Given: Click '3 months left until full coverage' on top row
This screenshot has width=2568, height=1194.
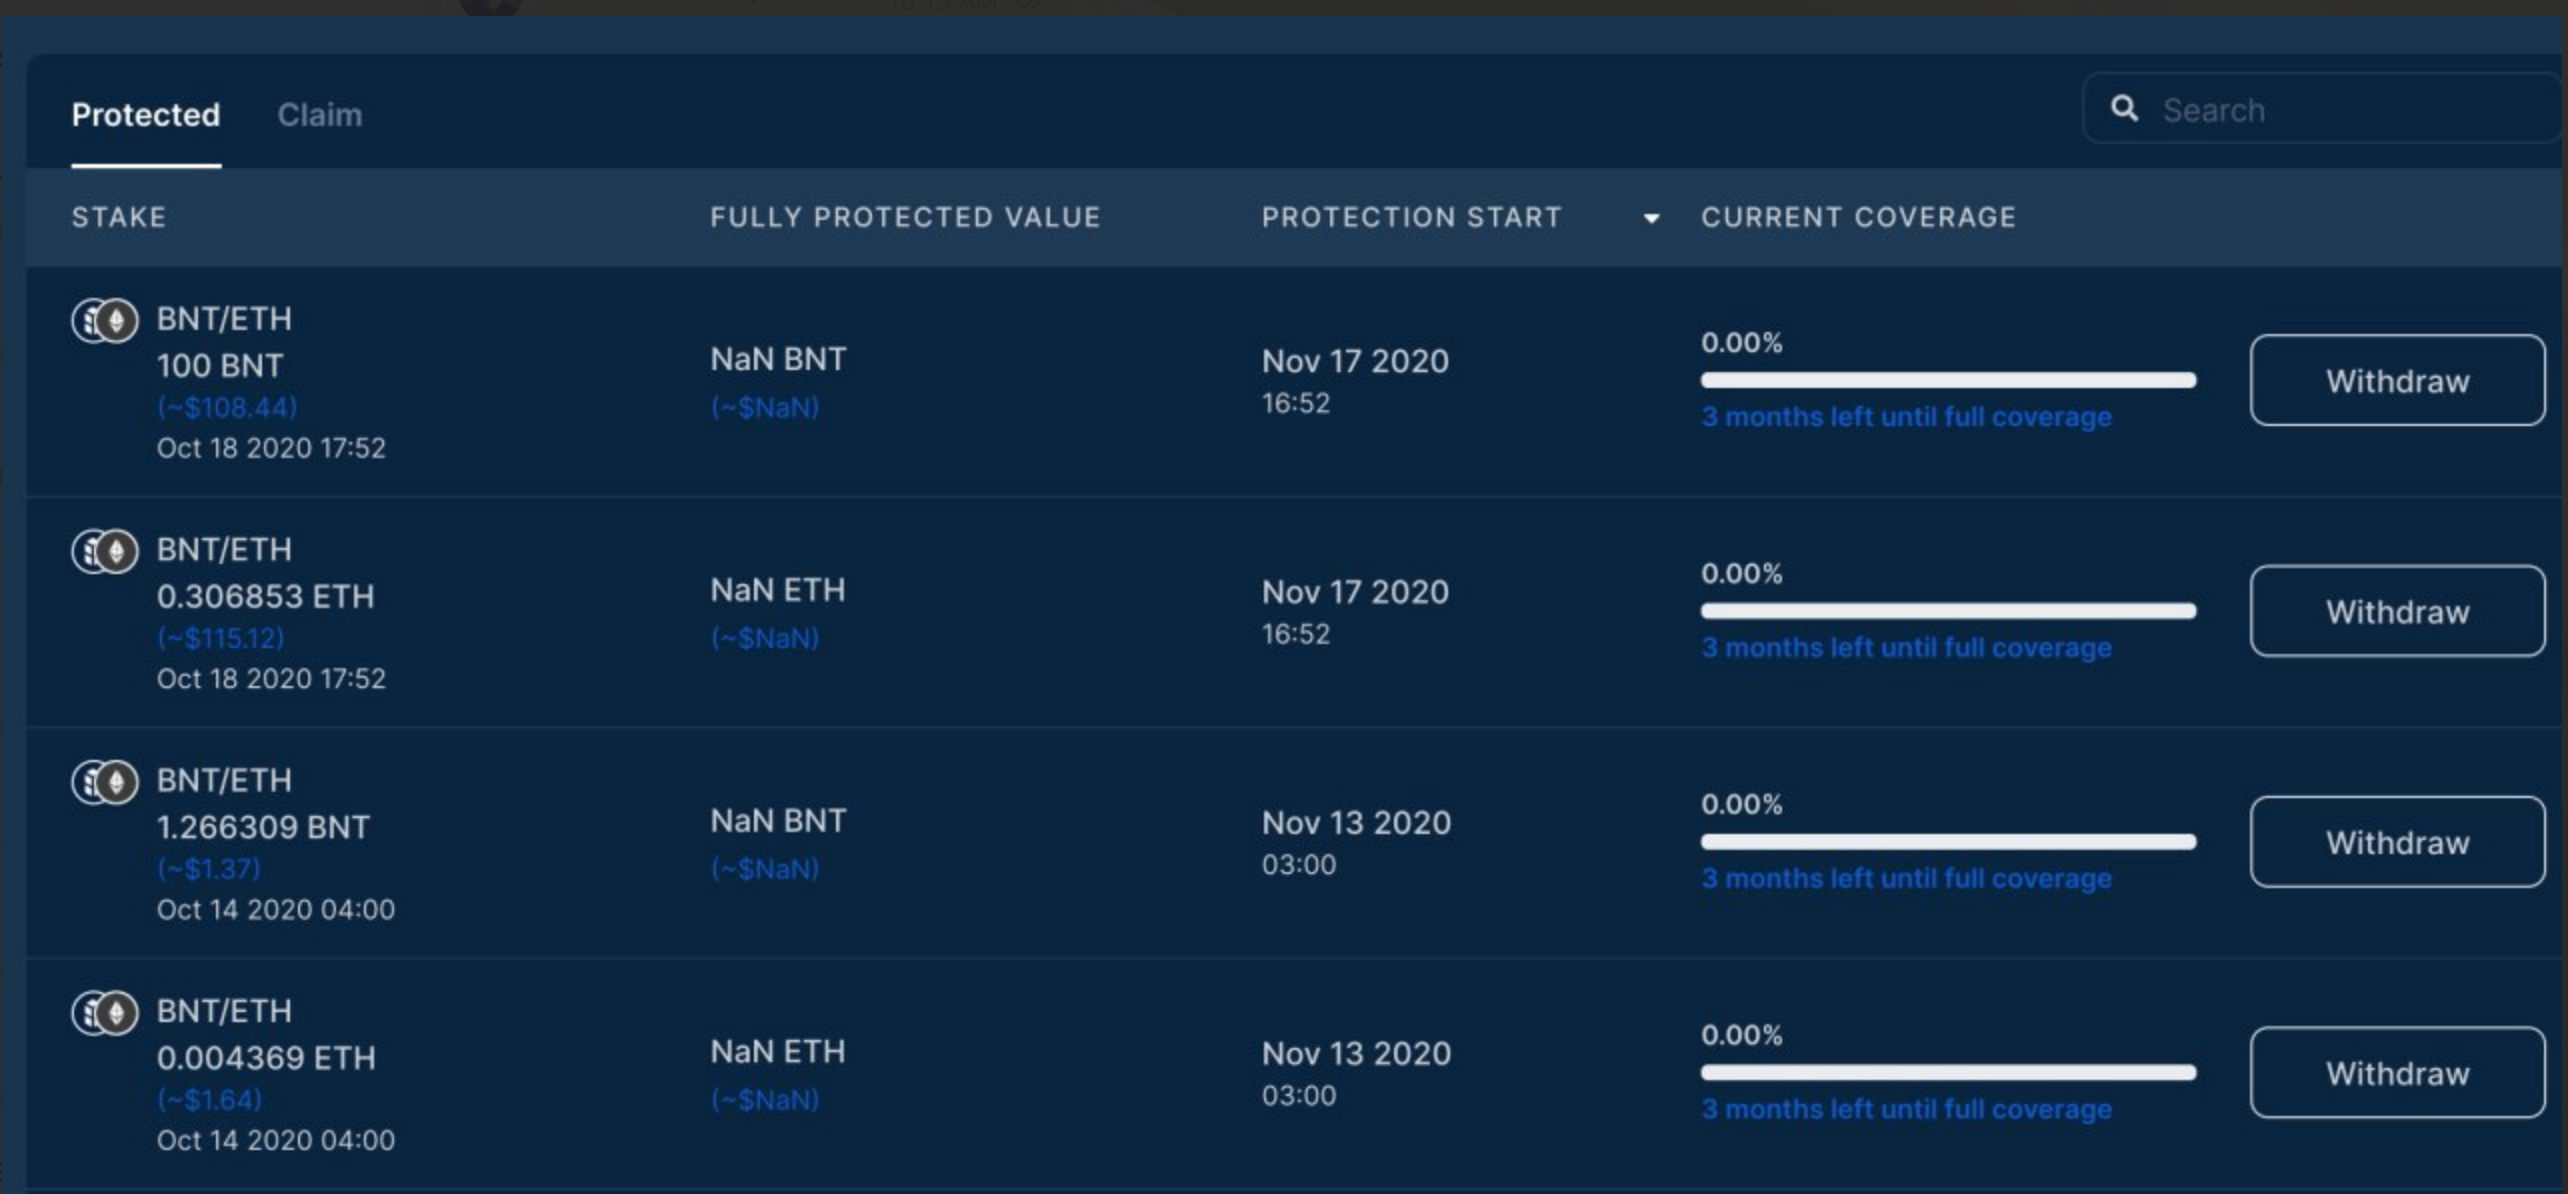Looking at the screenshot, I should pyautogui.click(x=1906, y=417).
